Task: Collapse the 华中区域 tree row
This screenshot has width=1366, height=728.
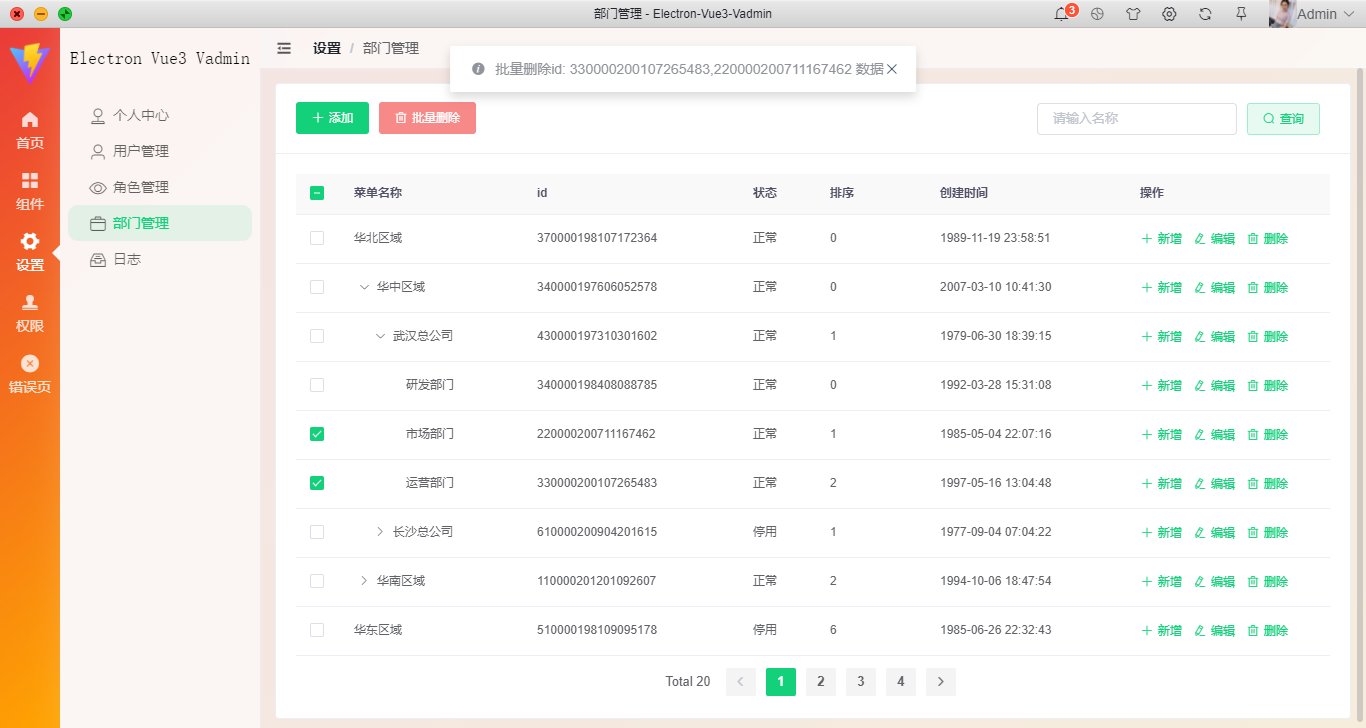Action: pyautogui.click(x=364, y=287)
